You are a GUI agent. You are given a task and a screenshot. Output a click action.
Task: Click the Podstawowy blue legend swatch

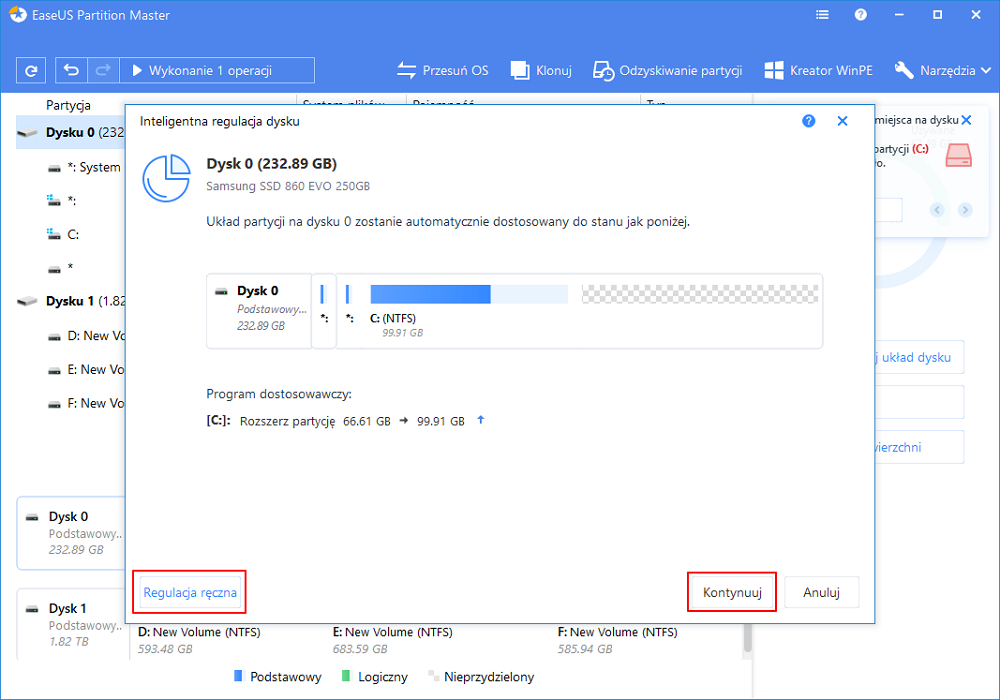click(239, 676)
